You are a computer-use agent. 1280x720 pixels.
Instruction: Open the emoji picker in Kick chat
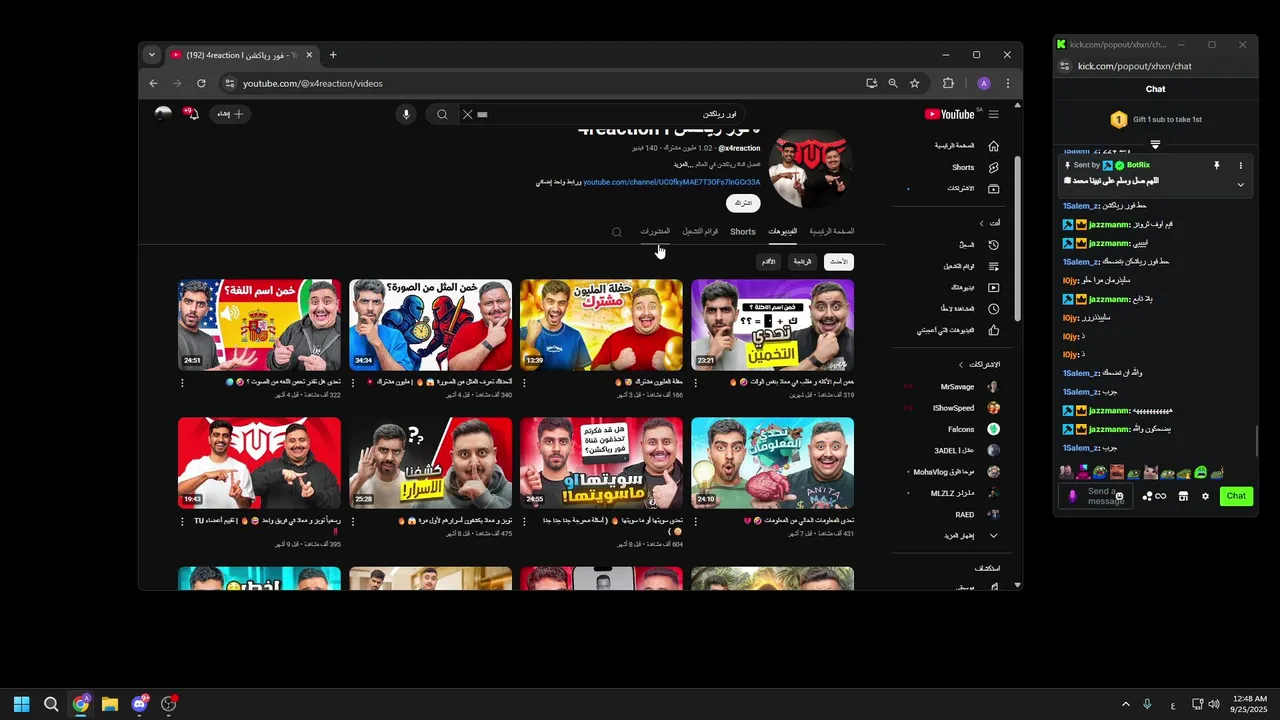[1119, 496]
